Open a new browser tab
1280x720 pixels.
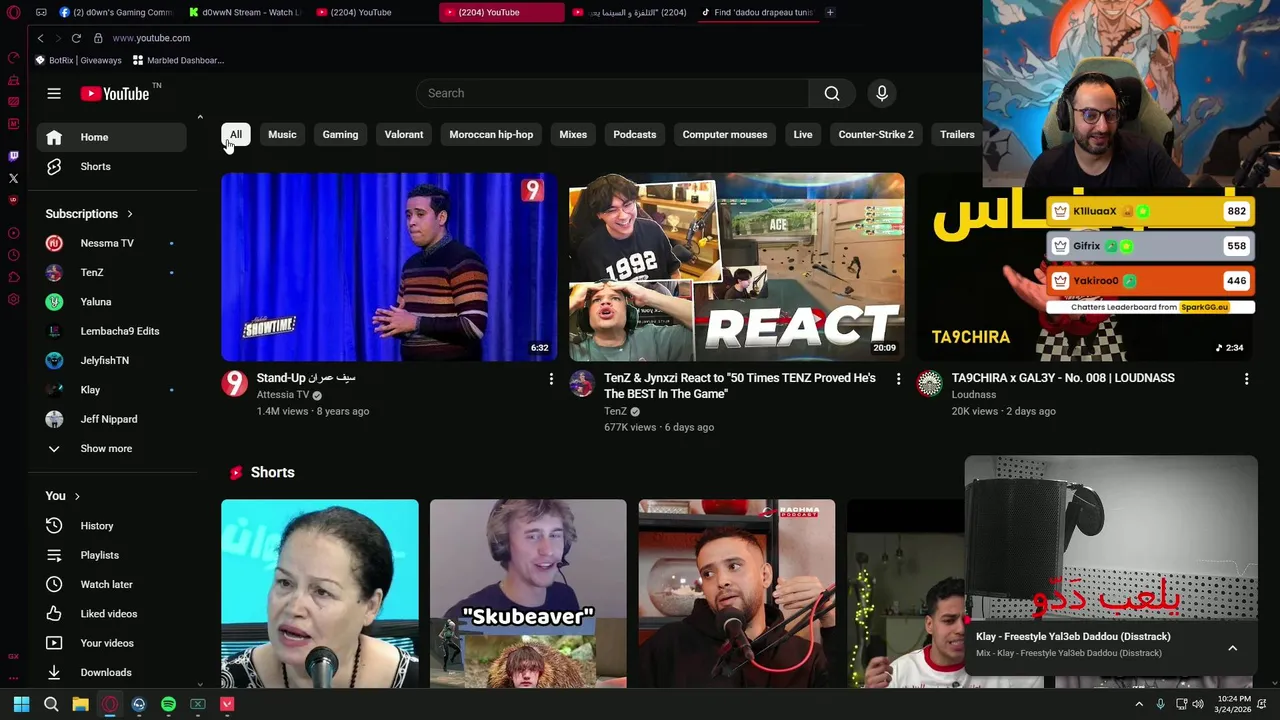pyautogui.click(x=830, y=12)
